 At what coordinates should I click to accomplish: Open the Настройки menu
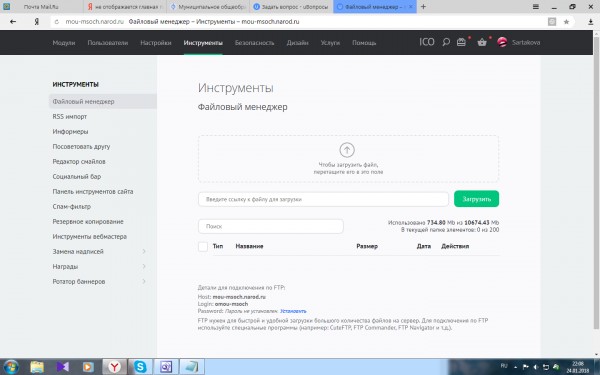pos(156,42)
